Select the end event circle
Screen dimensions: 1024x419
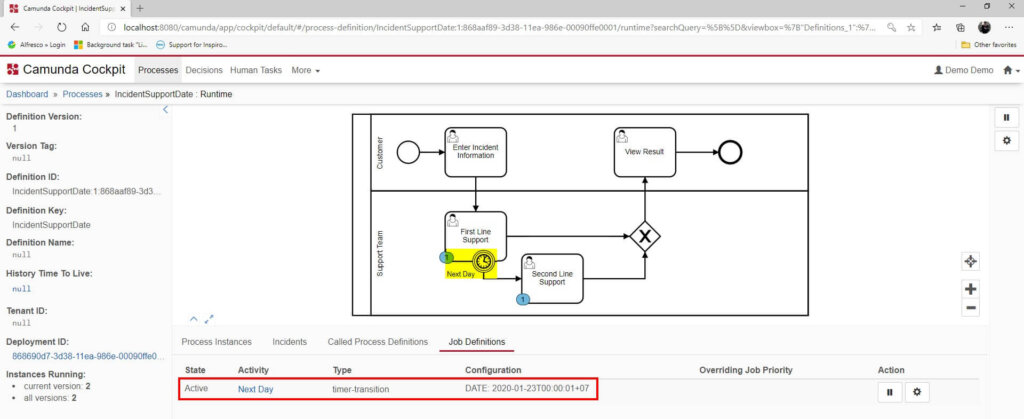click(730, 152)
